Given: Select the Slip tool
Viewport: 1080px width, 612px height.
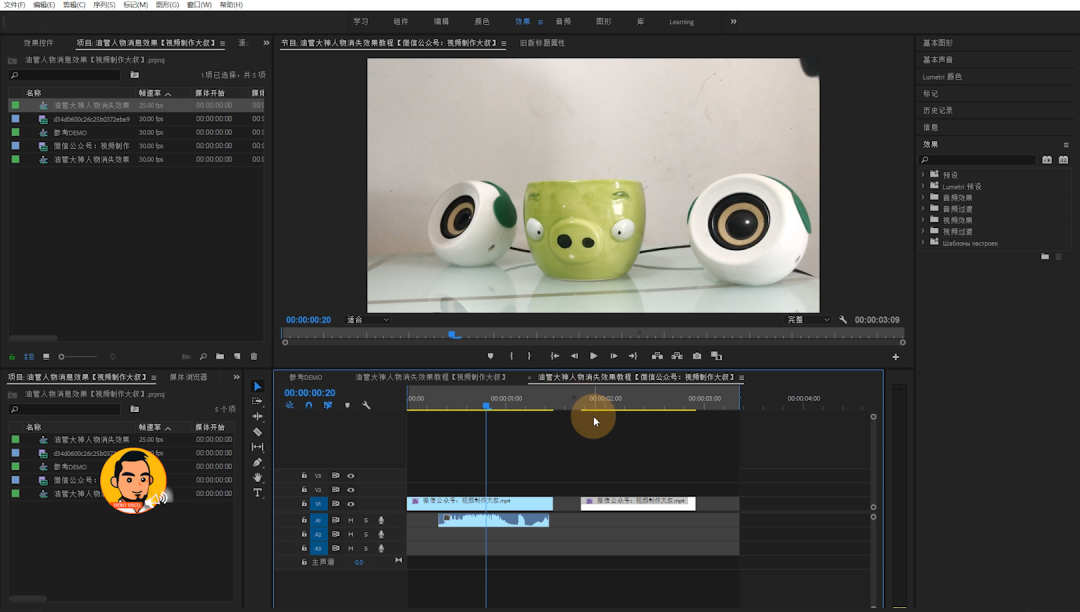Looking at the screenshot, I should [x=258, y=447].
